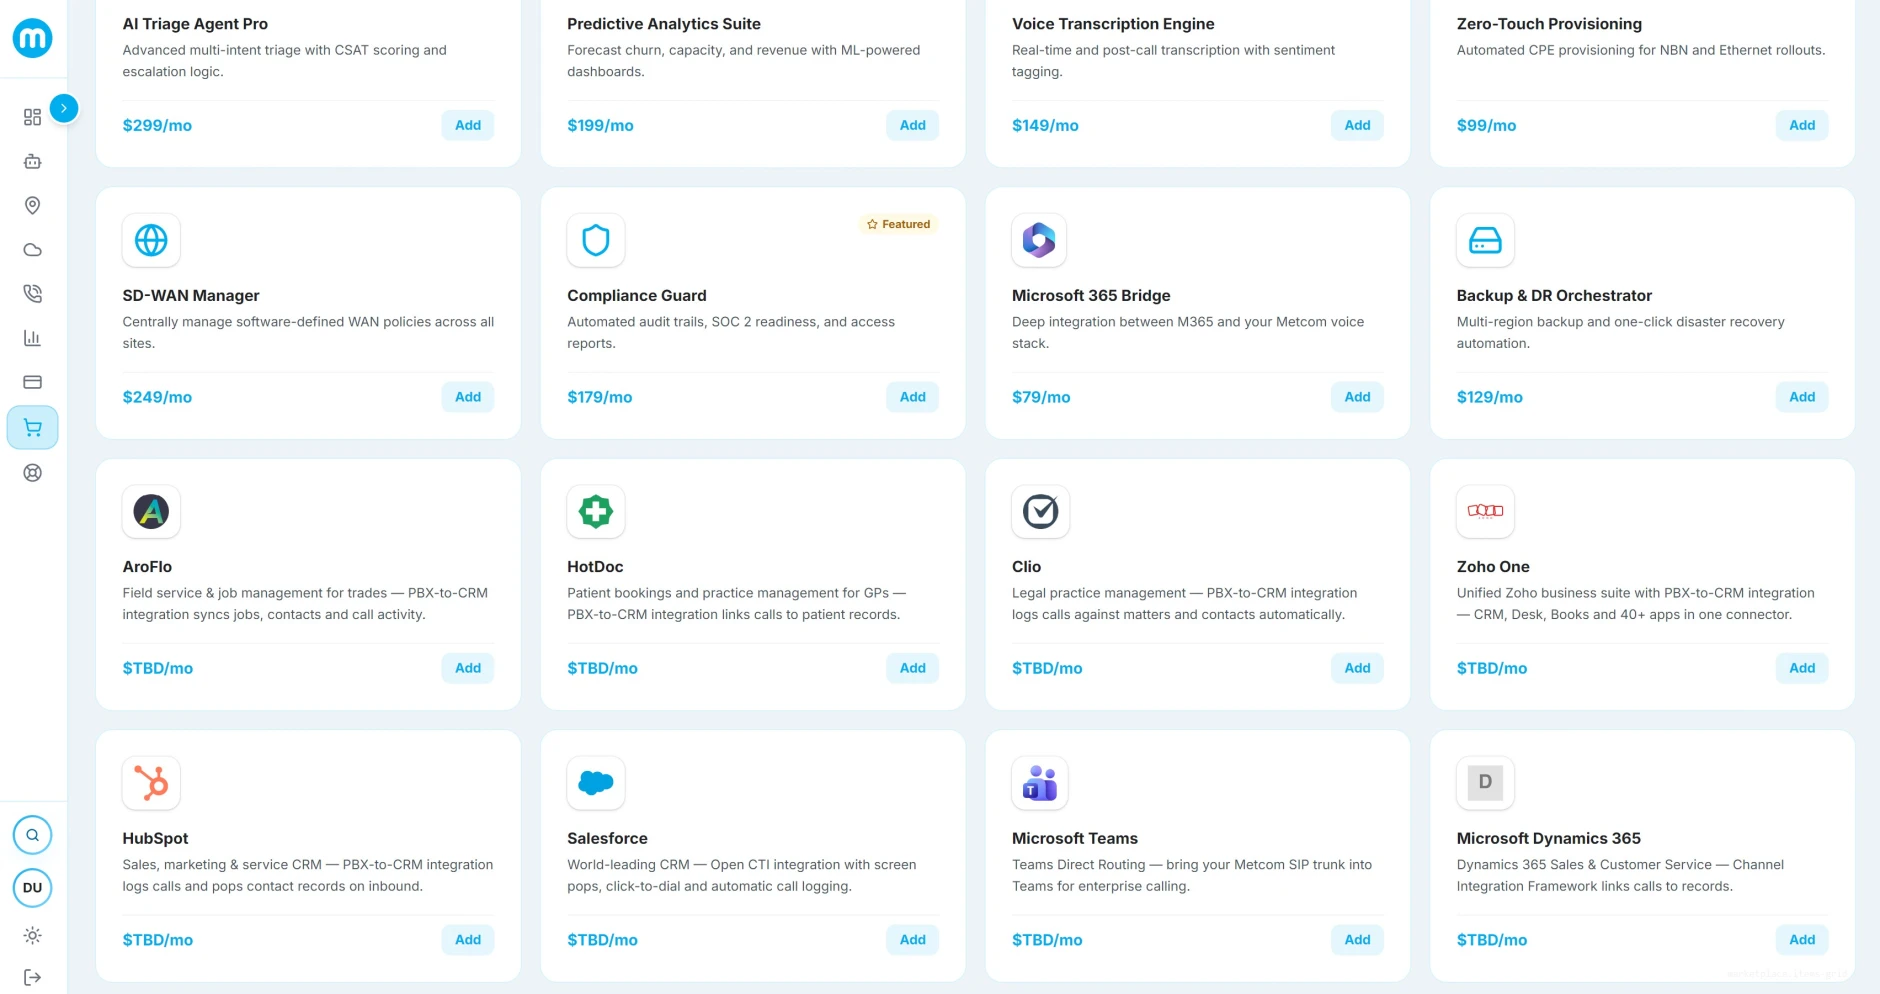The height and width of the screenshot is (994, 1880).
Task: Click the HotDoc card title
Action: tap(595, 567)
